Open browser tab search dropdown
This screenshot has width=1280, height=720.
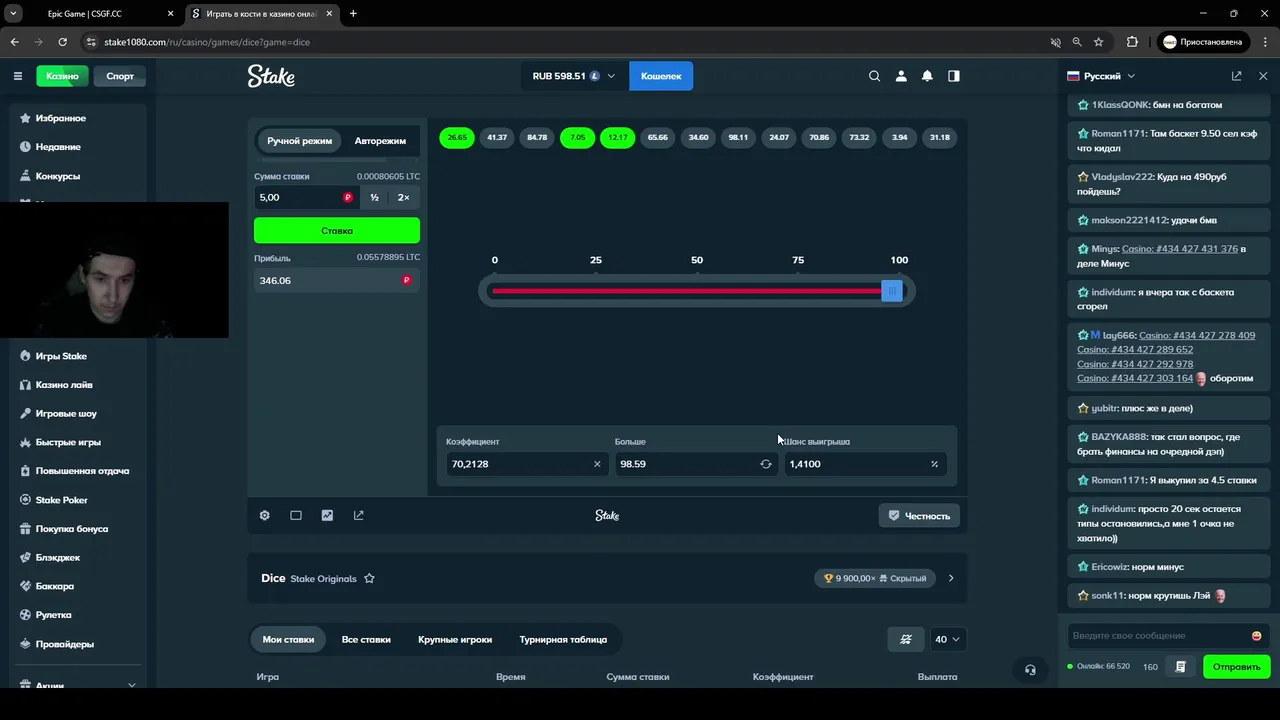[14, 14]
